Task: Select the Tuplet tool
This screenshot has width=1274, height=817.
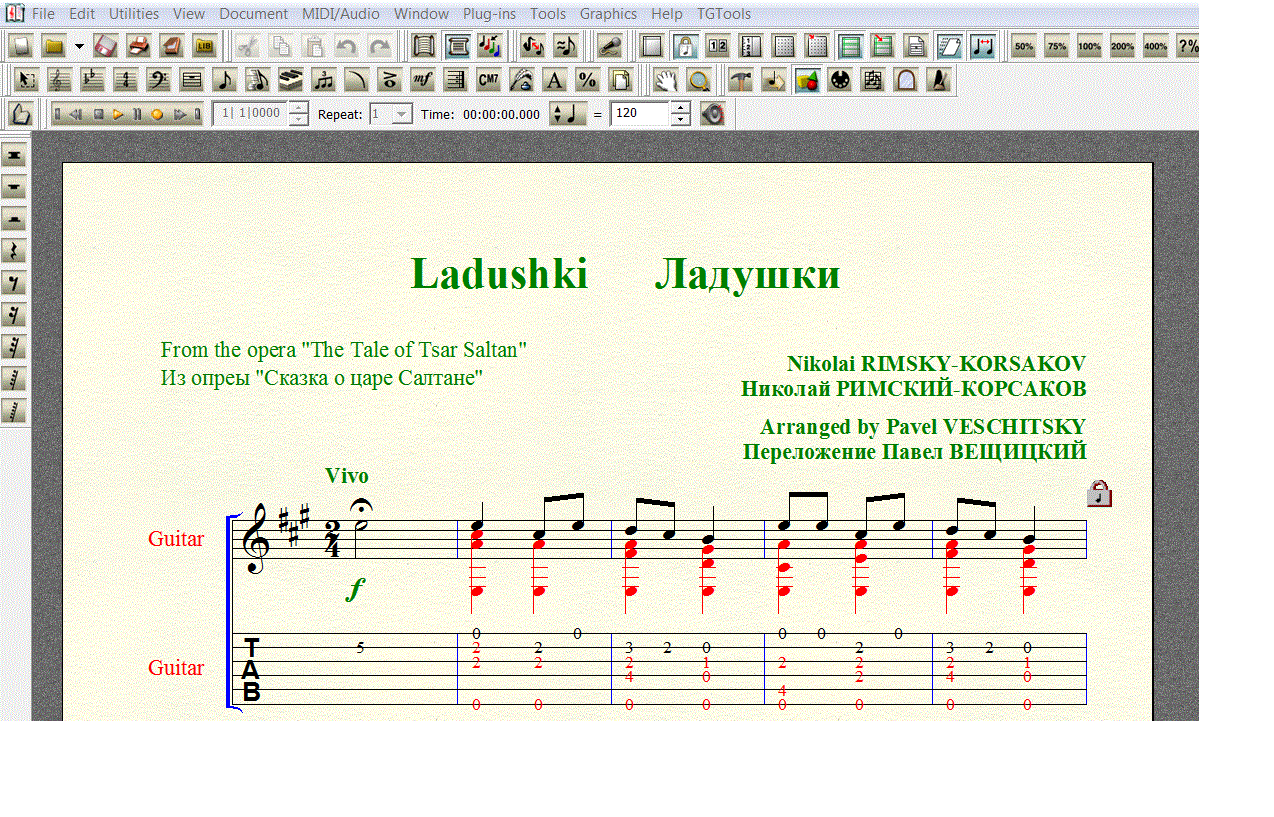Action: coord(324,80)
